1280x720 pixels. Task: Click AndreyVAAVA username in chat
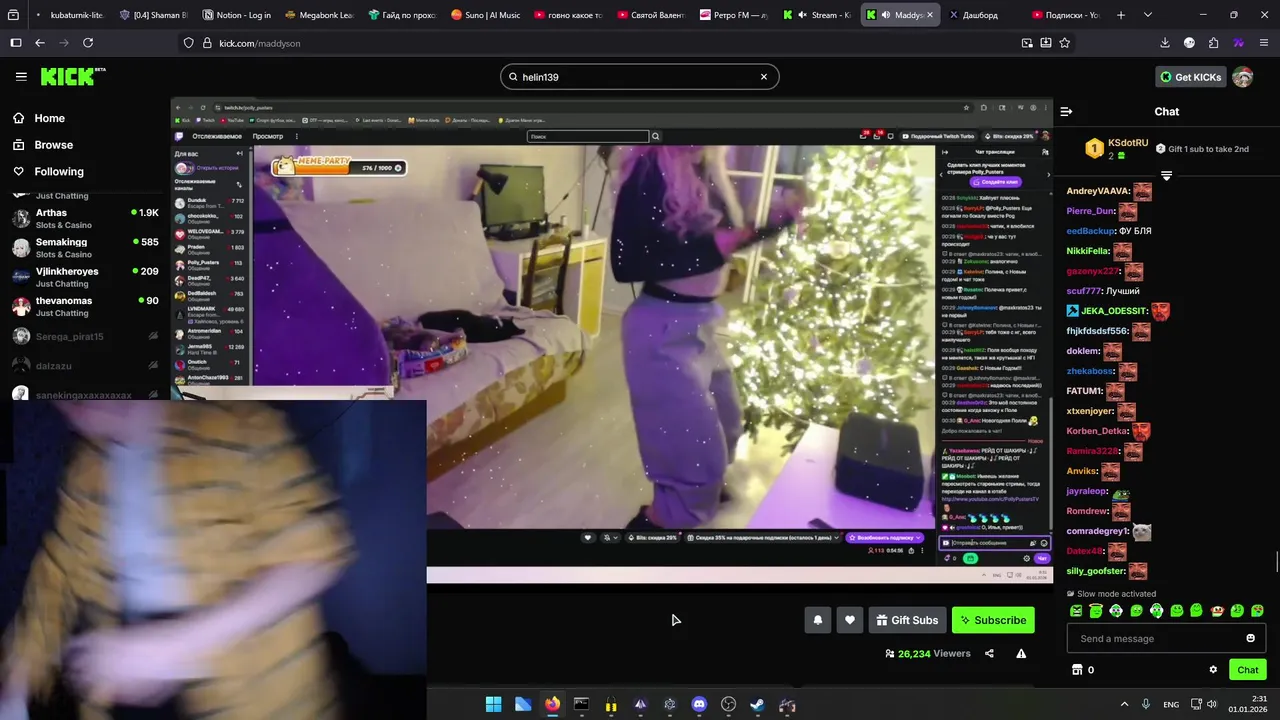(x=1098, y=191)
